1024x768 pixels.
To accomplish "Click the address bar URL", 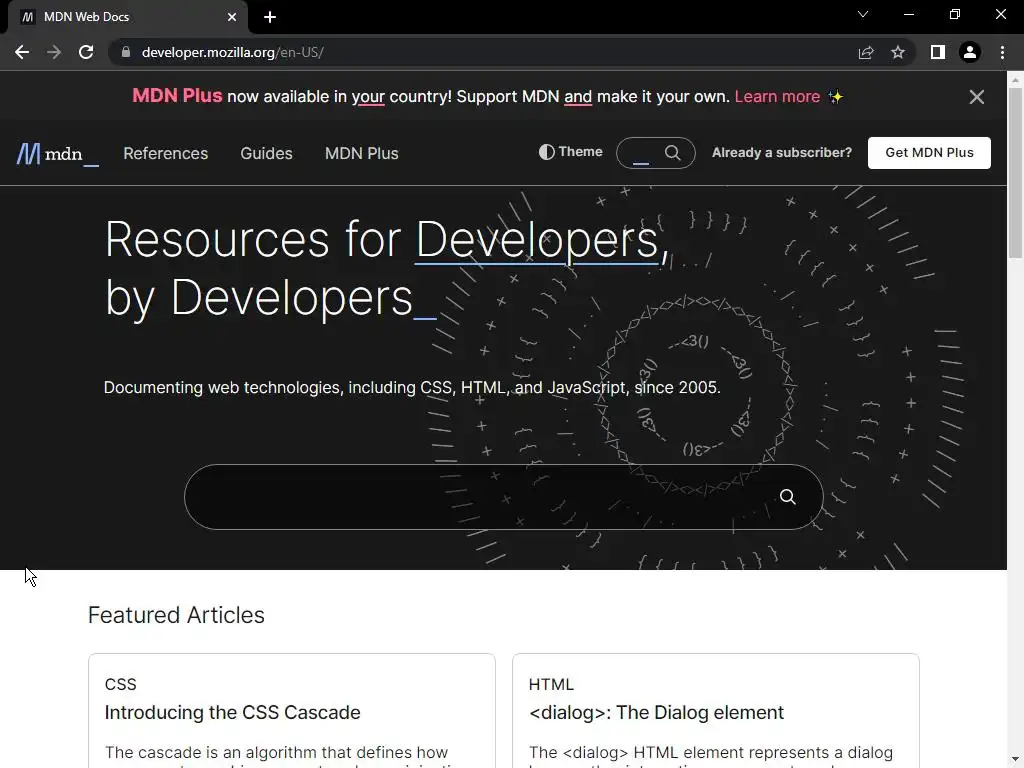I will (x=232, y=52).
